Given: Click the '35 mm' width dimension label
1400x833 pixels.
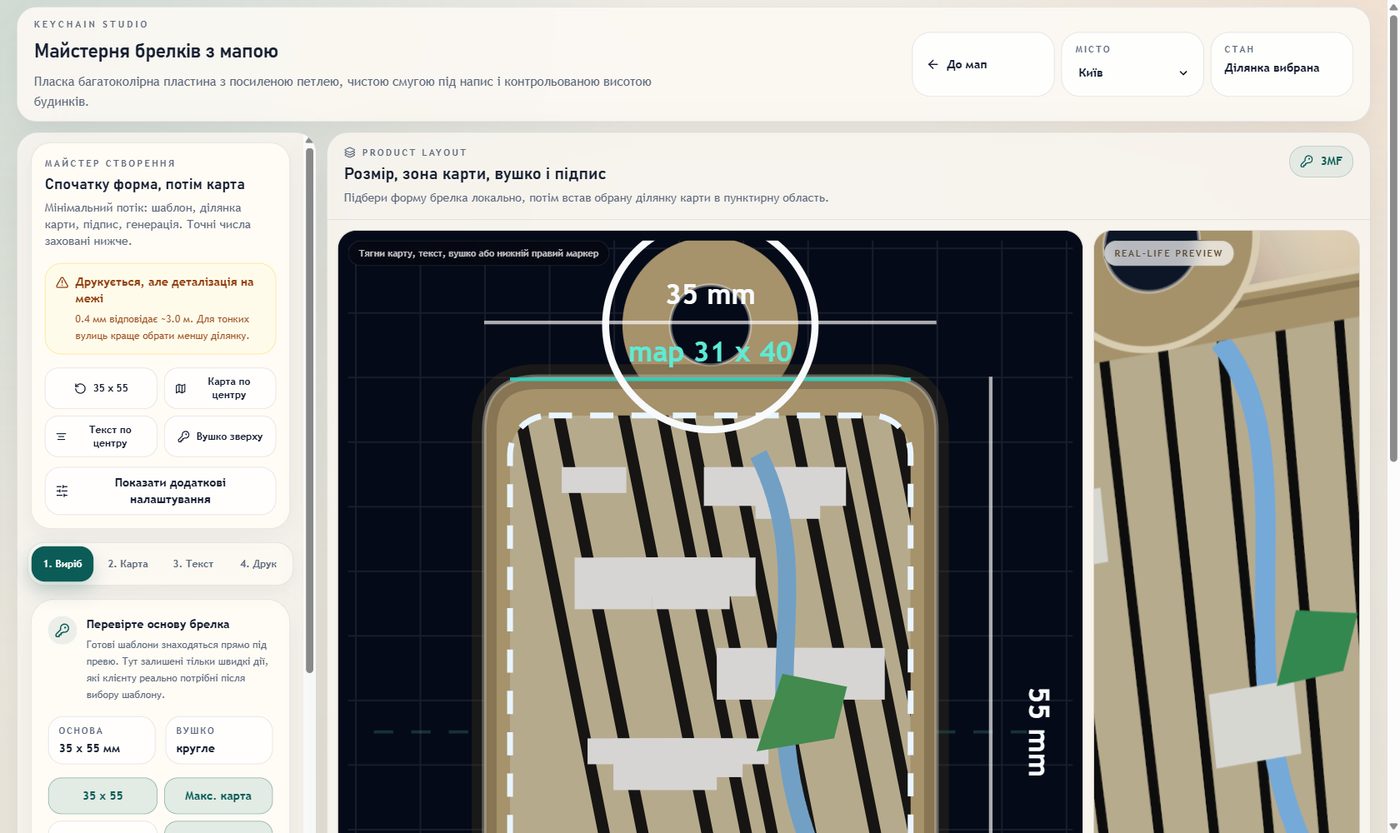Looking at the screenshot, I should 710,295.
